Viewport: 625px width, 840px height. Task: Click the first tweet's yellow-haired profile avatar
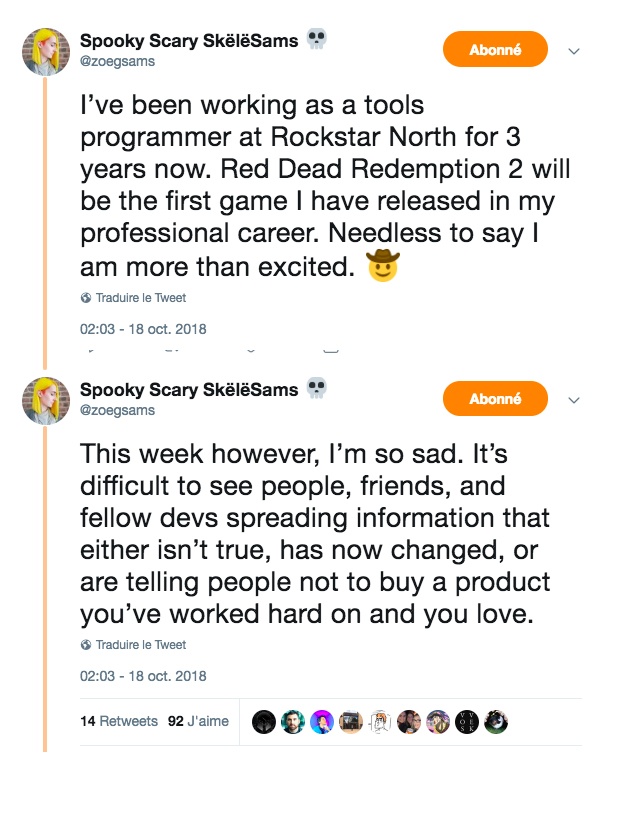pos(43,50)
